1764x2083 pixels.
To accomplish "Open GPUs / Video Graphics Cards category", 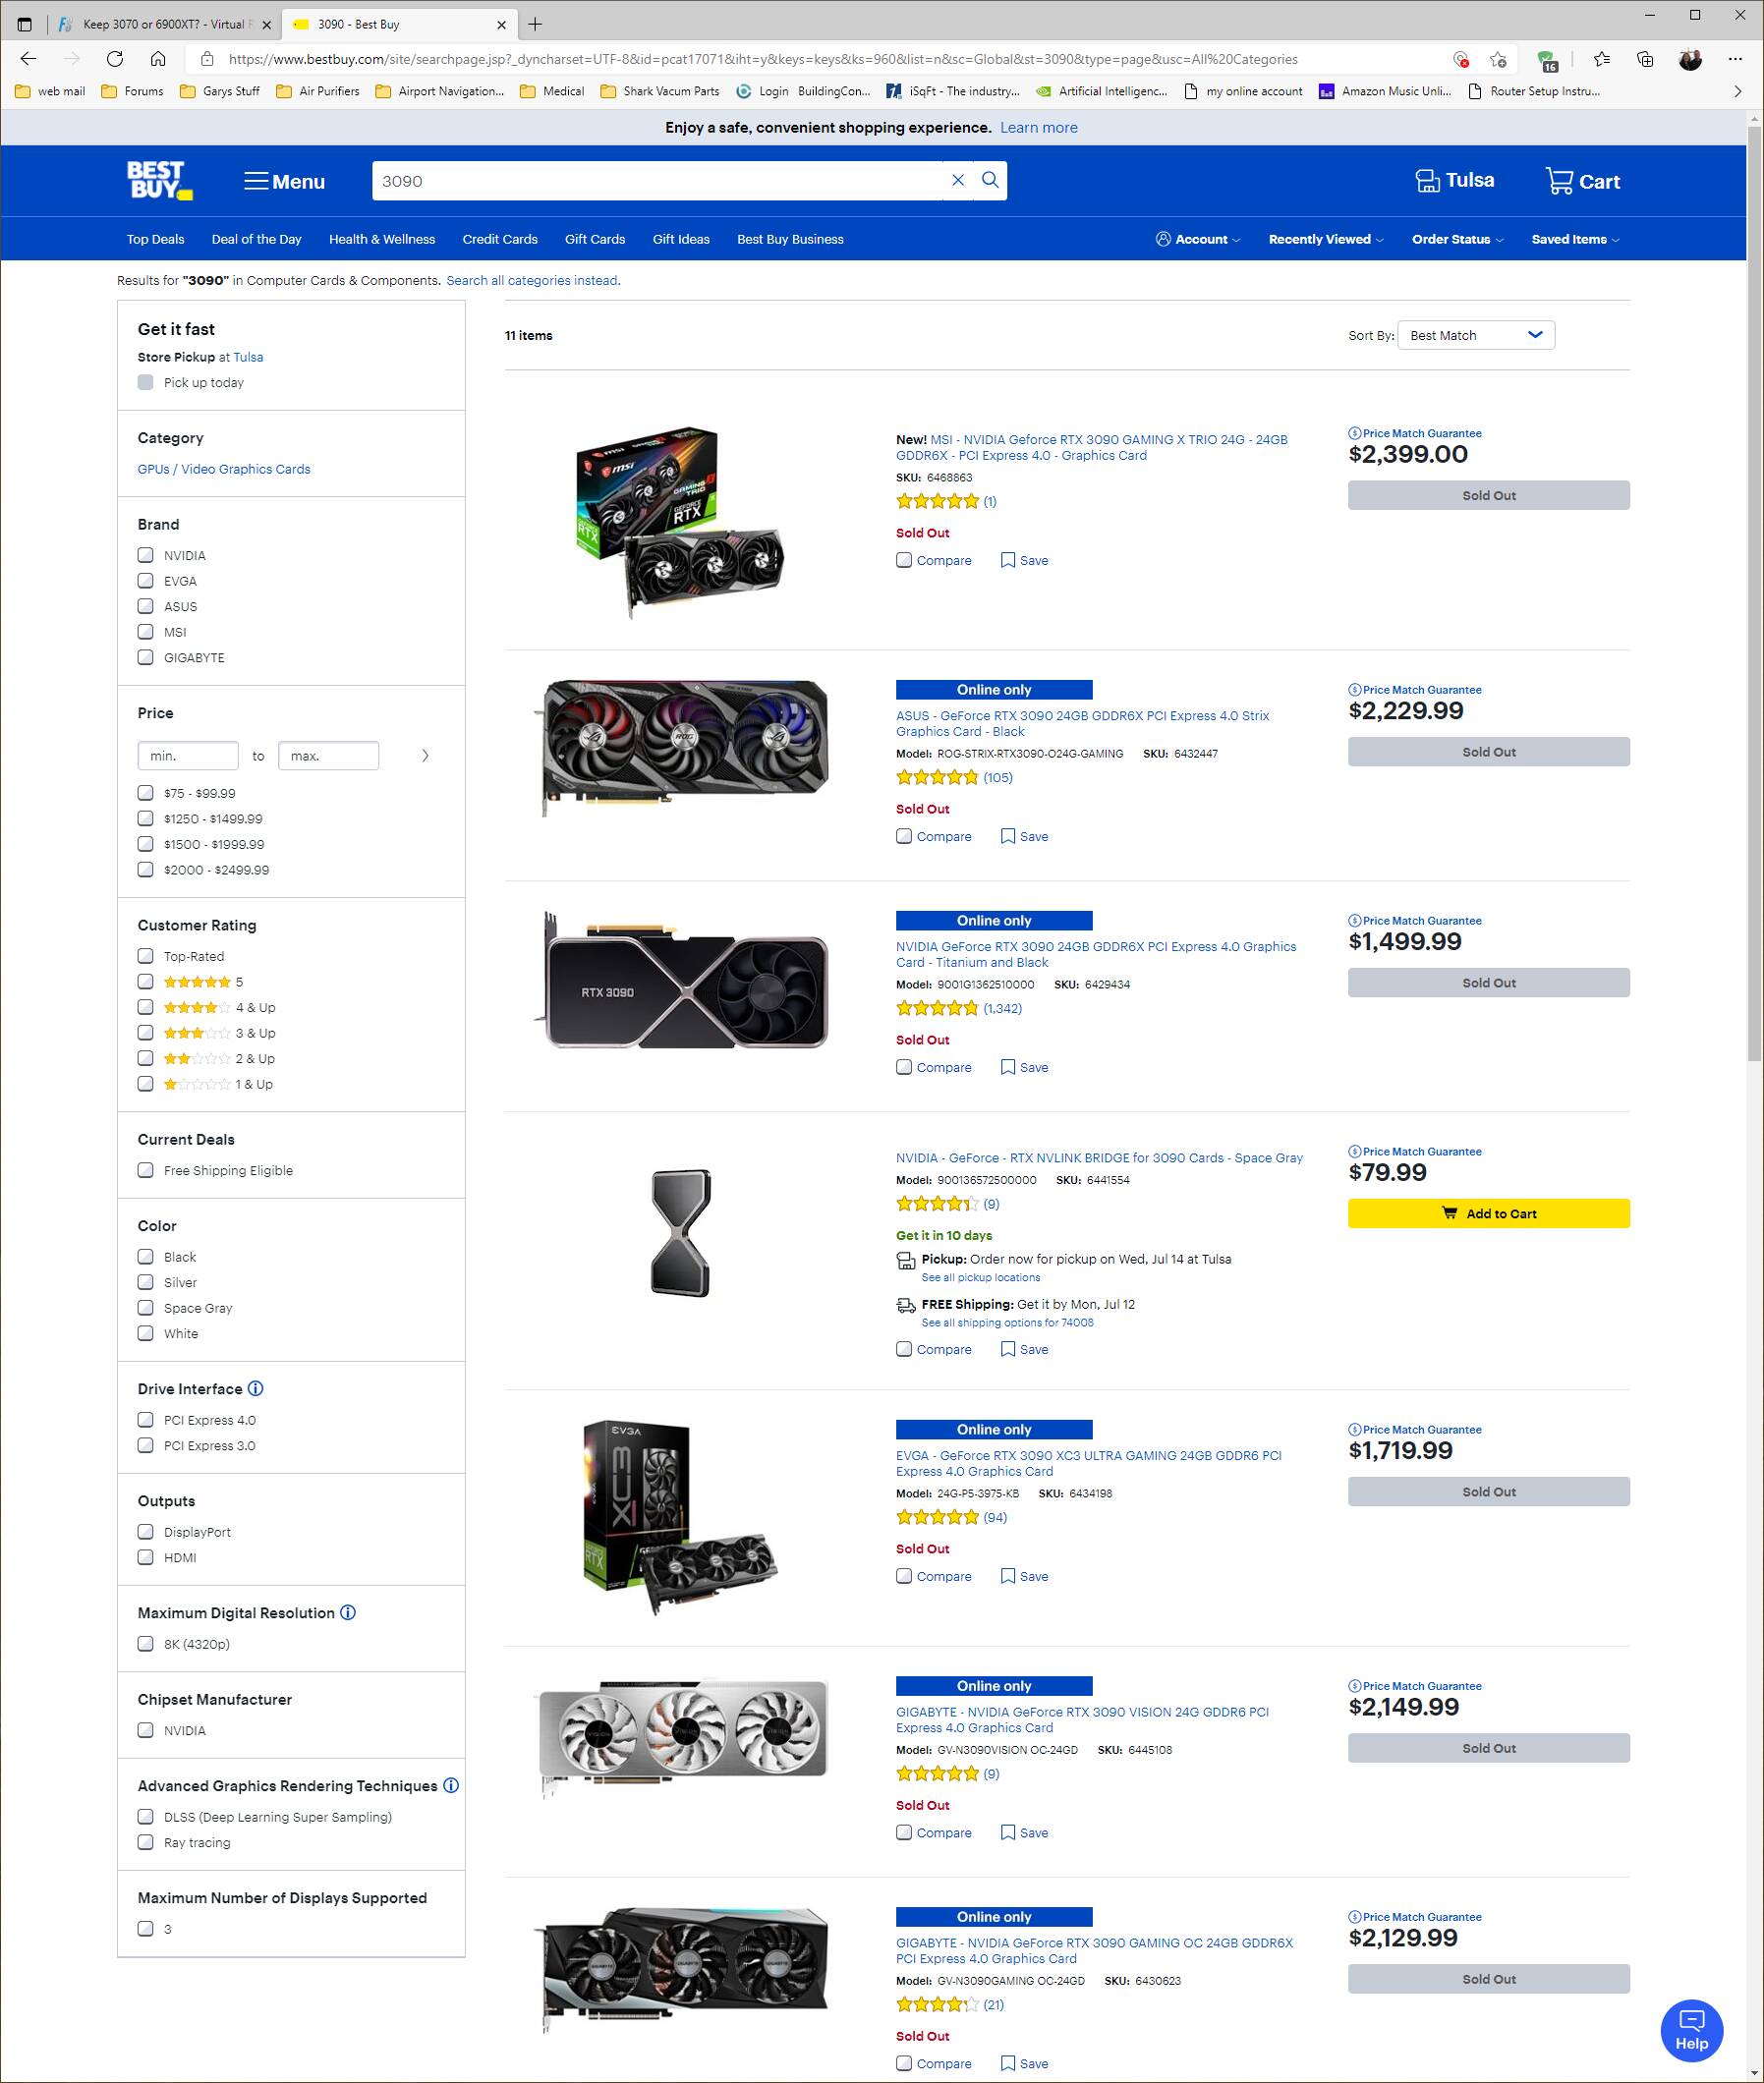I will coord(224,468).
